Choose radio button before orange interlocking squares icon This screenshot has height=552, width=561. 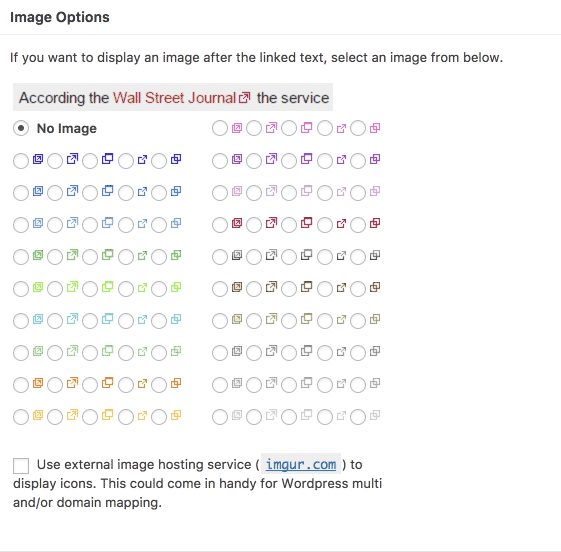click(x=159, y=385)
